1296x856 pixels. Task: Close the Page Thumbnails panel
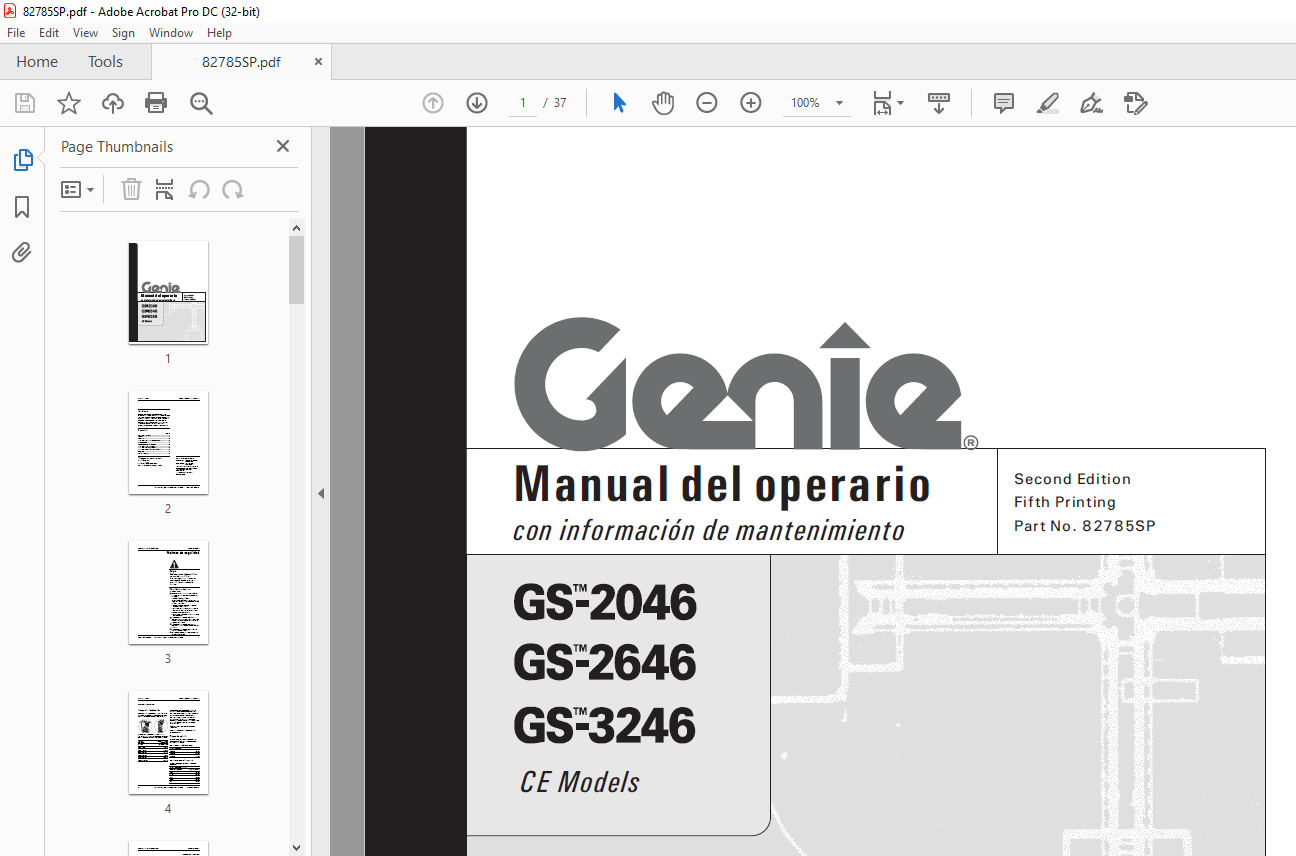pyautogui.click(x=283, y=146)
